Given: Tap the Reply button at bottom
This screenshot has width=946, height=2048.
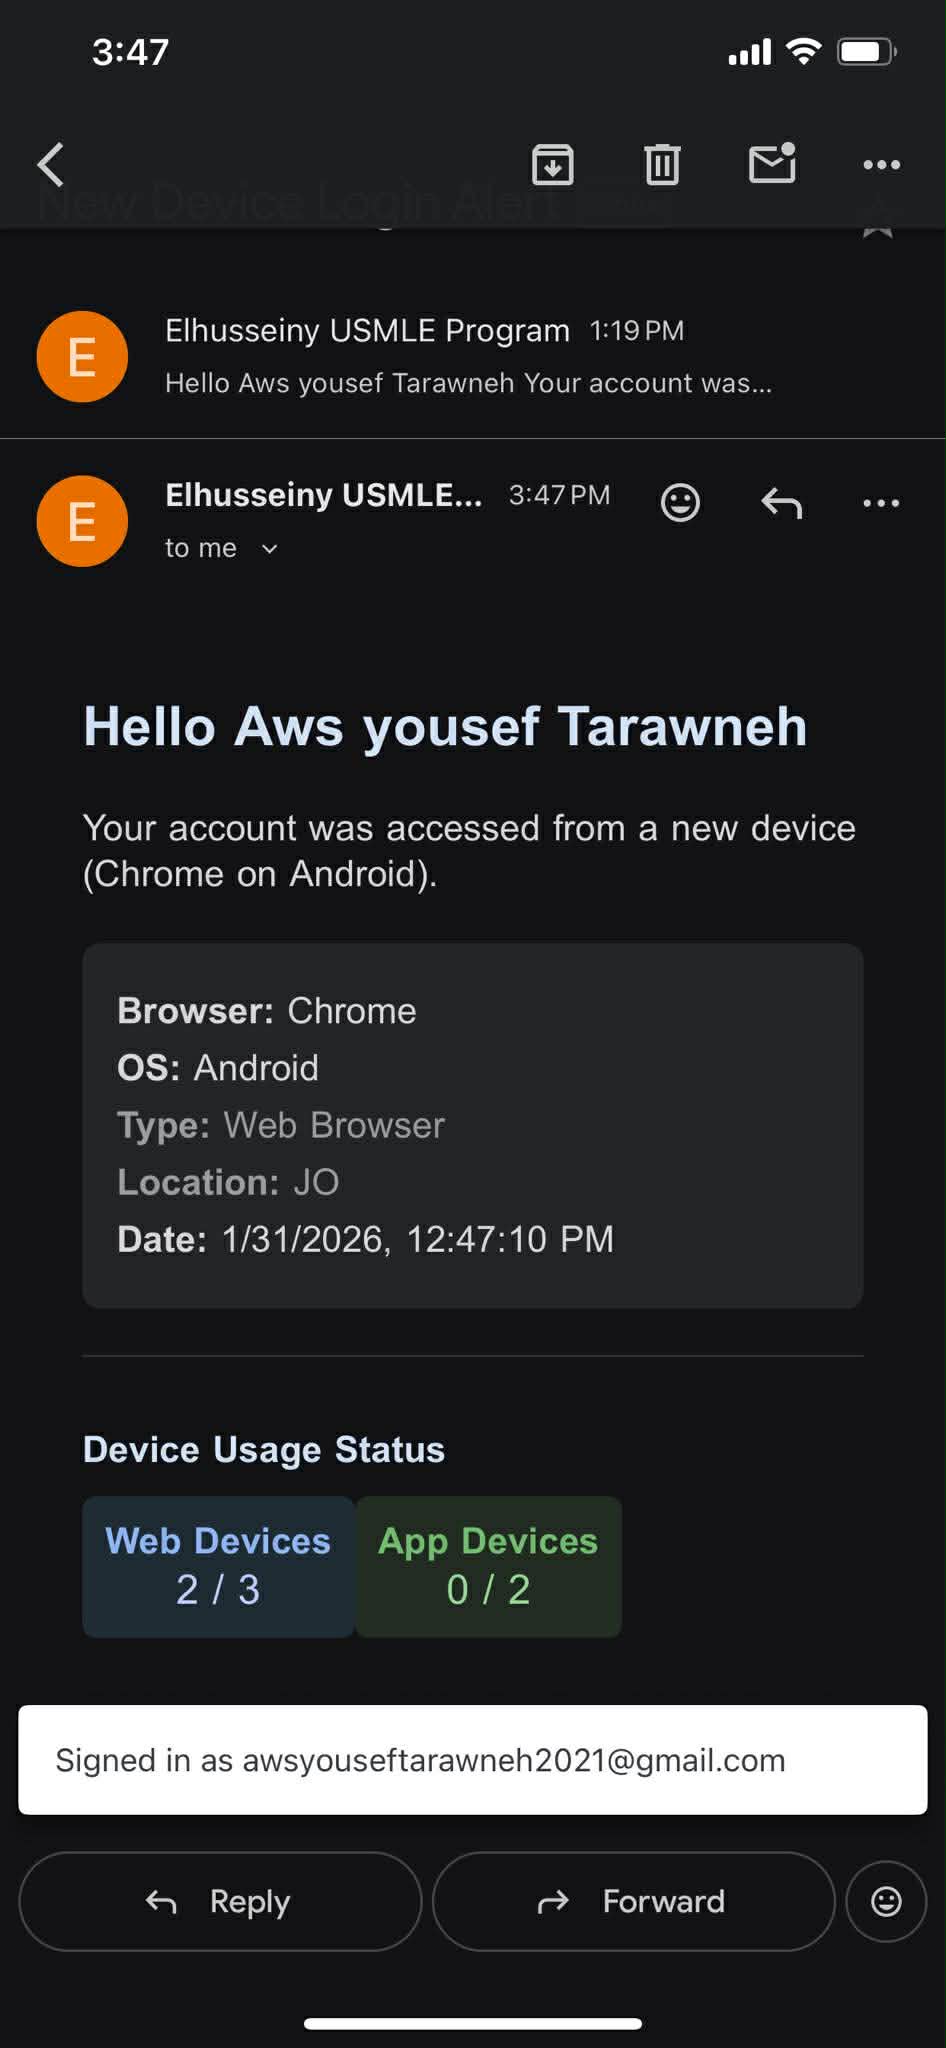Looking at the screenshot, I should click(220, 1901).
